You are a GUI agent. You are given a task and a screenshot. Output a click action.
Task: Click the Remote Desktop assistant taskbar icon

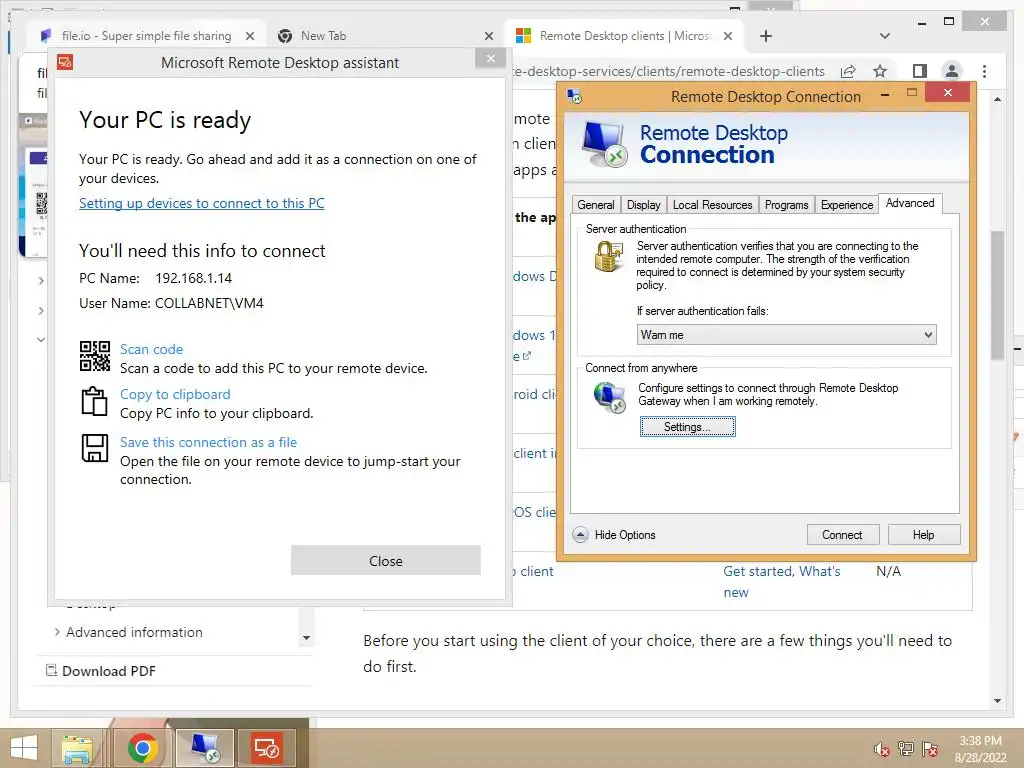pyautogui.click(x=267, y=748)
